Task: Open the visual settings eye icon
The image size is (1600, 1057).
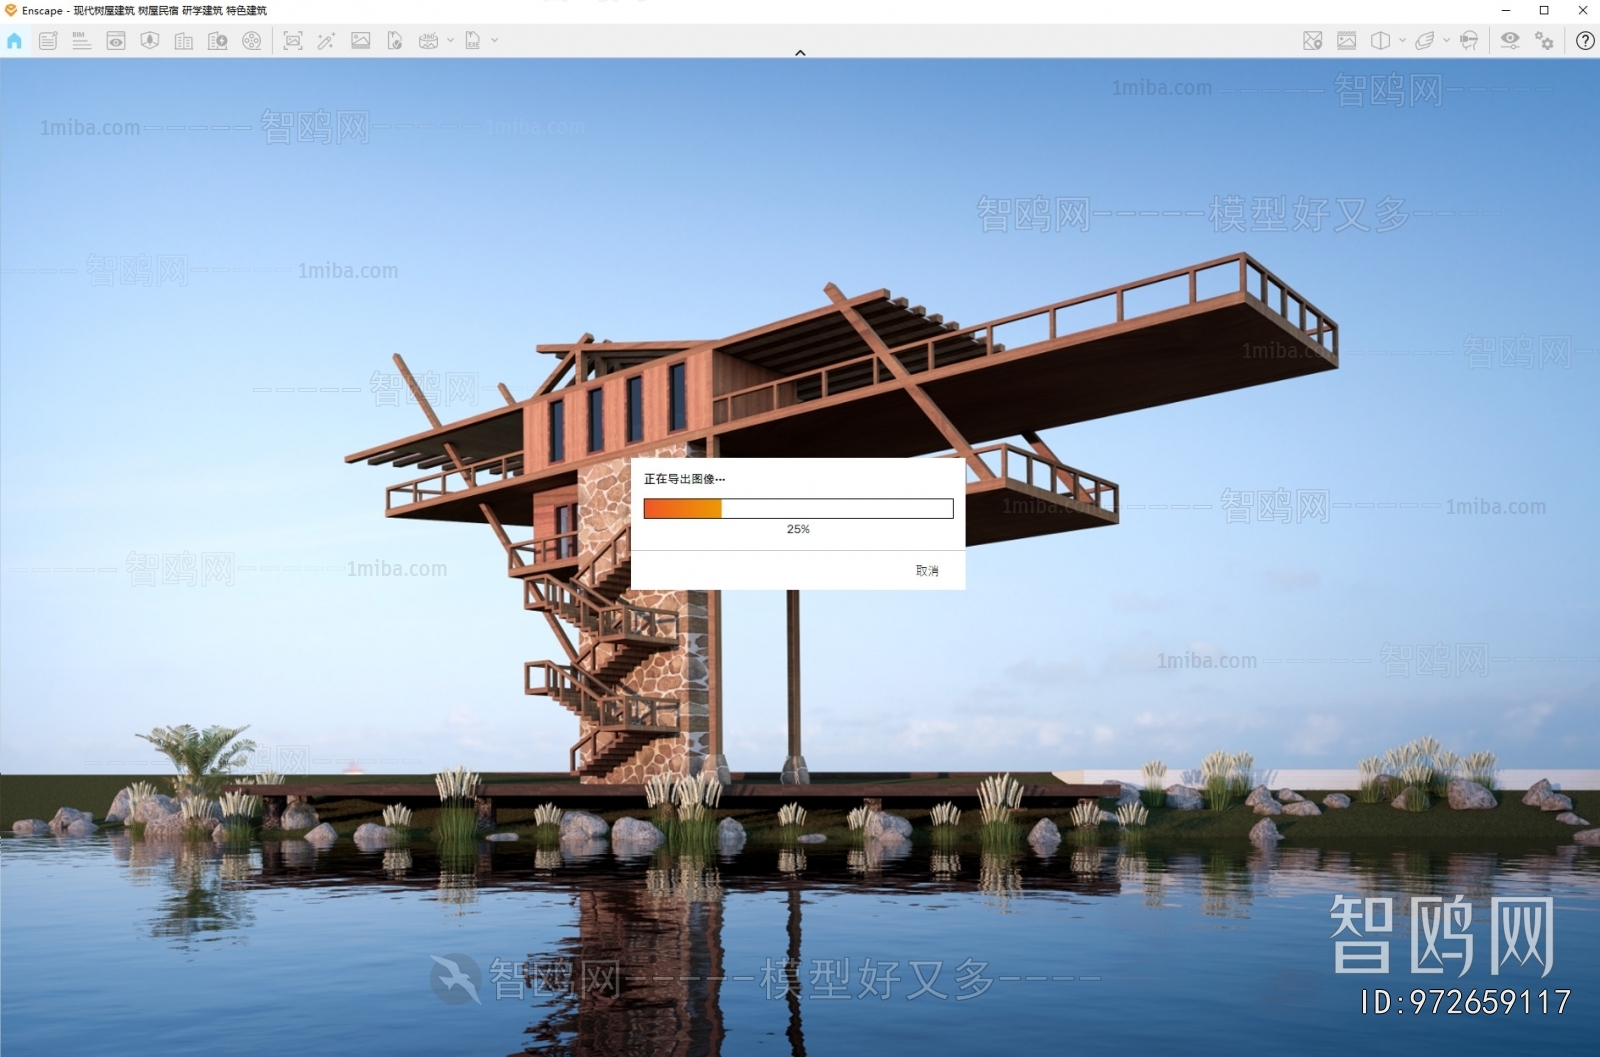Action: (x=1510, y=41)
